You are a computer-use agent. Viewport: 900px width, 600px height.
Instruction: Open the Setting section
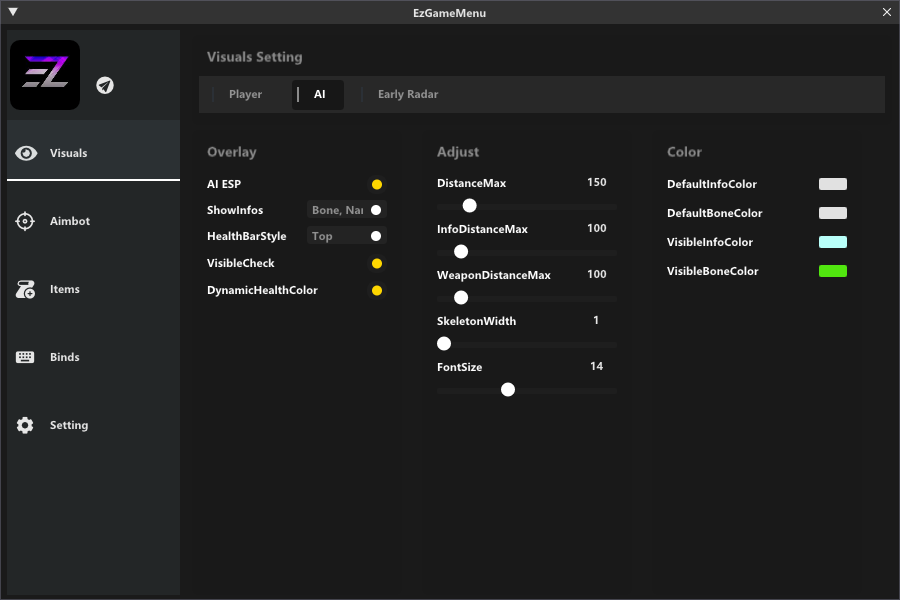(x=94, y=425)
